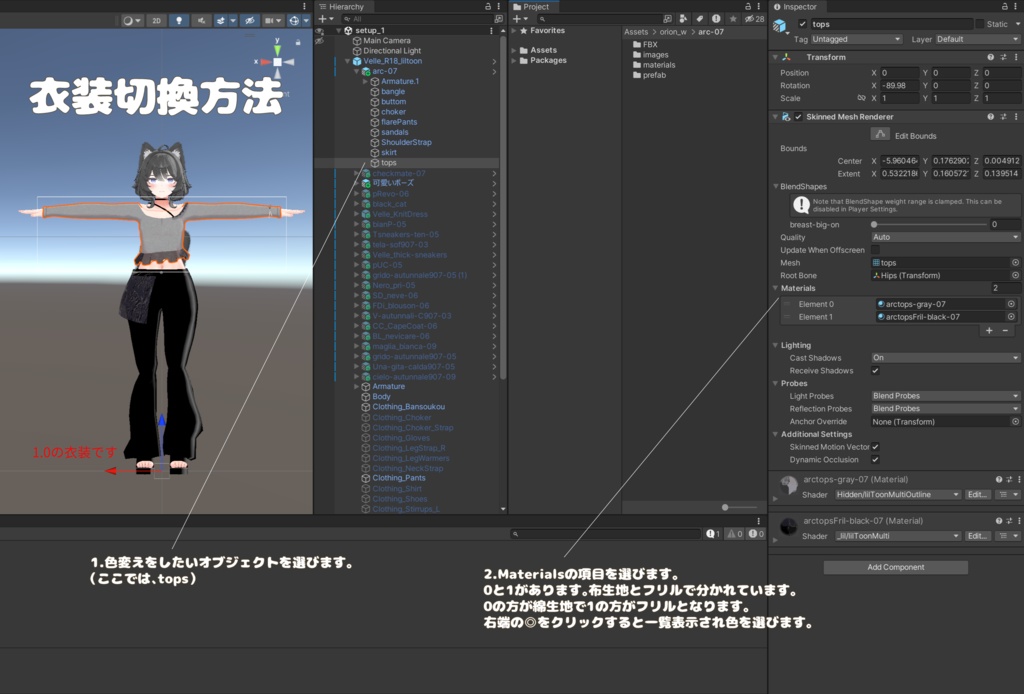Click the Edit Bounds button
The height and width of the screenshot is (694, 1024).
point(880,133)
